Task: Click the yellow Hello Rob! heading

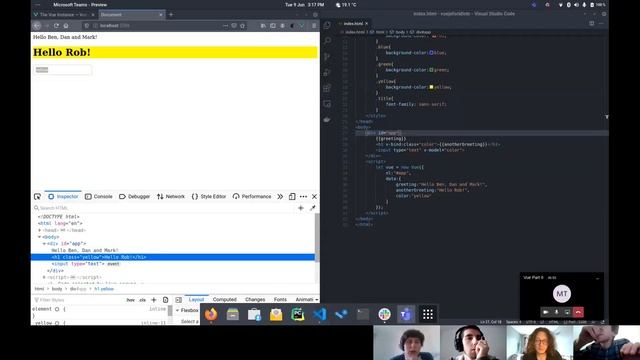Action: tap(175, 52)
